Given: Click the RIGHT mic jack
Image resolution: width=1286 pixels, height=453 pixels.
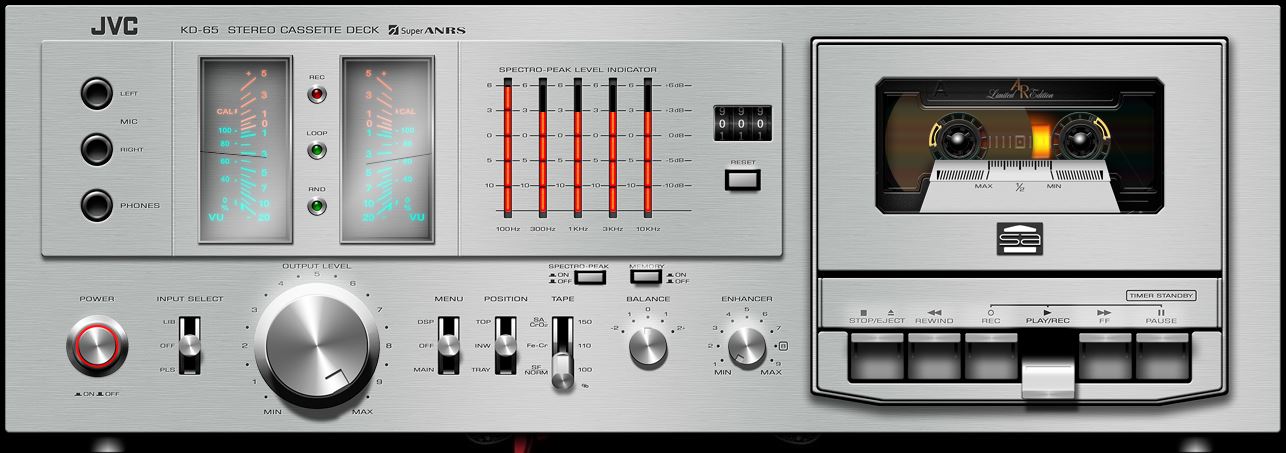Looking at the screenshot, I should coord(96,149).
